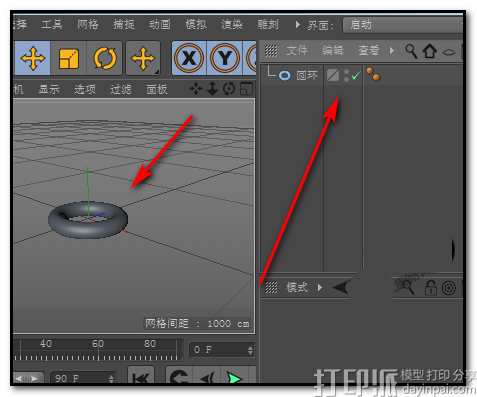Click the home icon in object manager
Viewport: 477px width, 397px height.
[x=429, y=51]
